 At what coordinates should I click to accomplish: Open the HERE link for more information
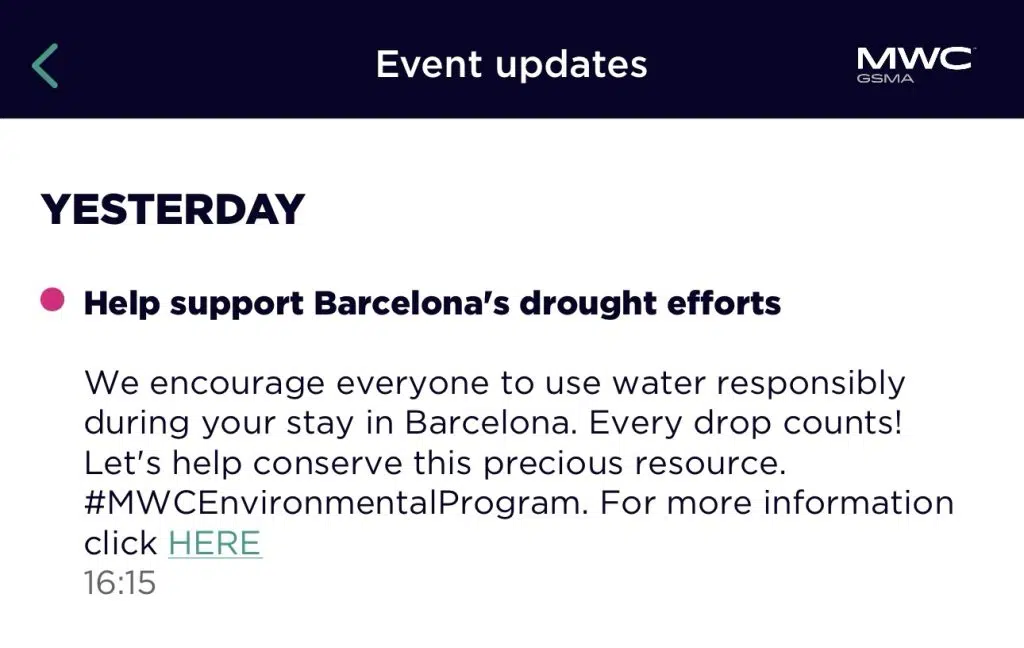point(215,543)
